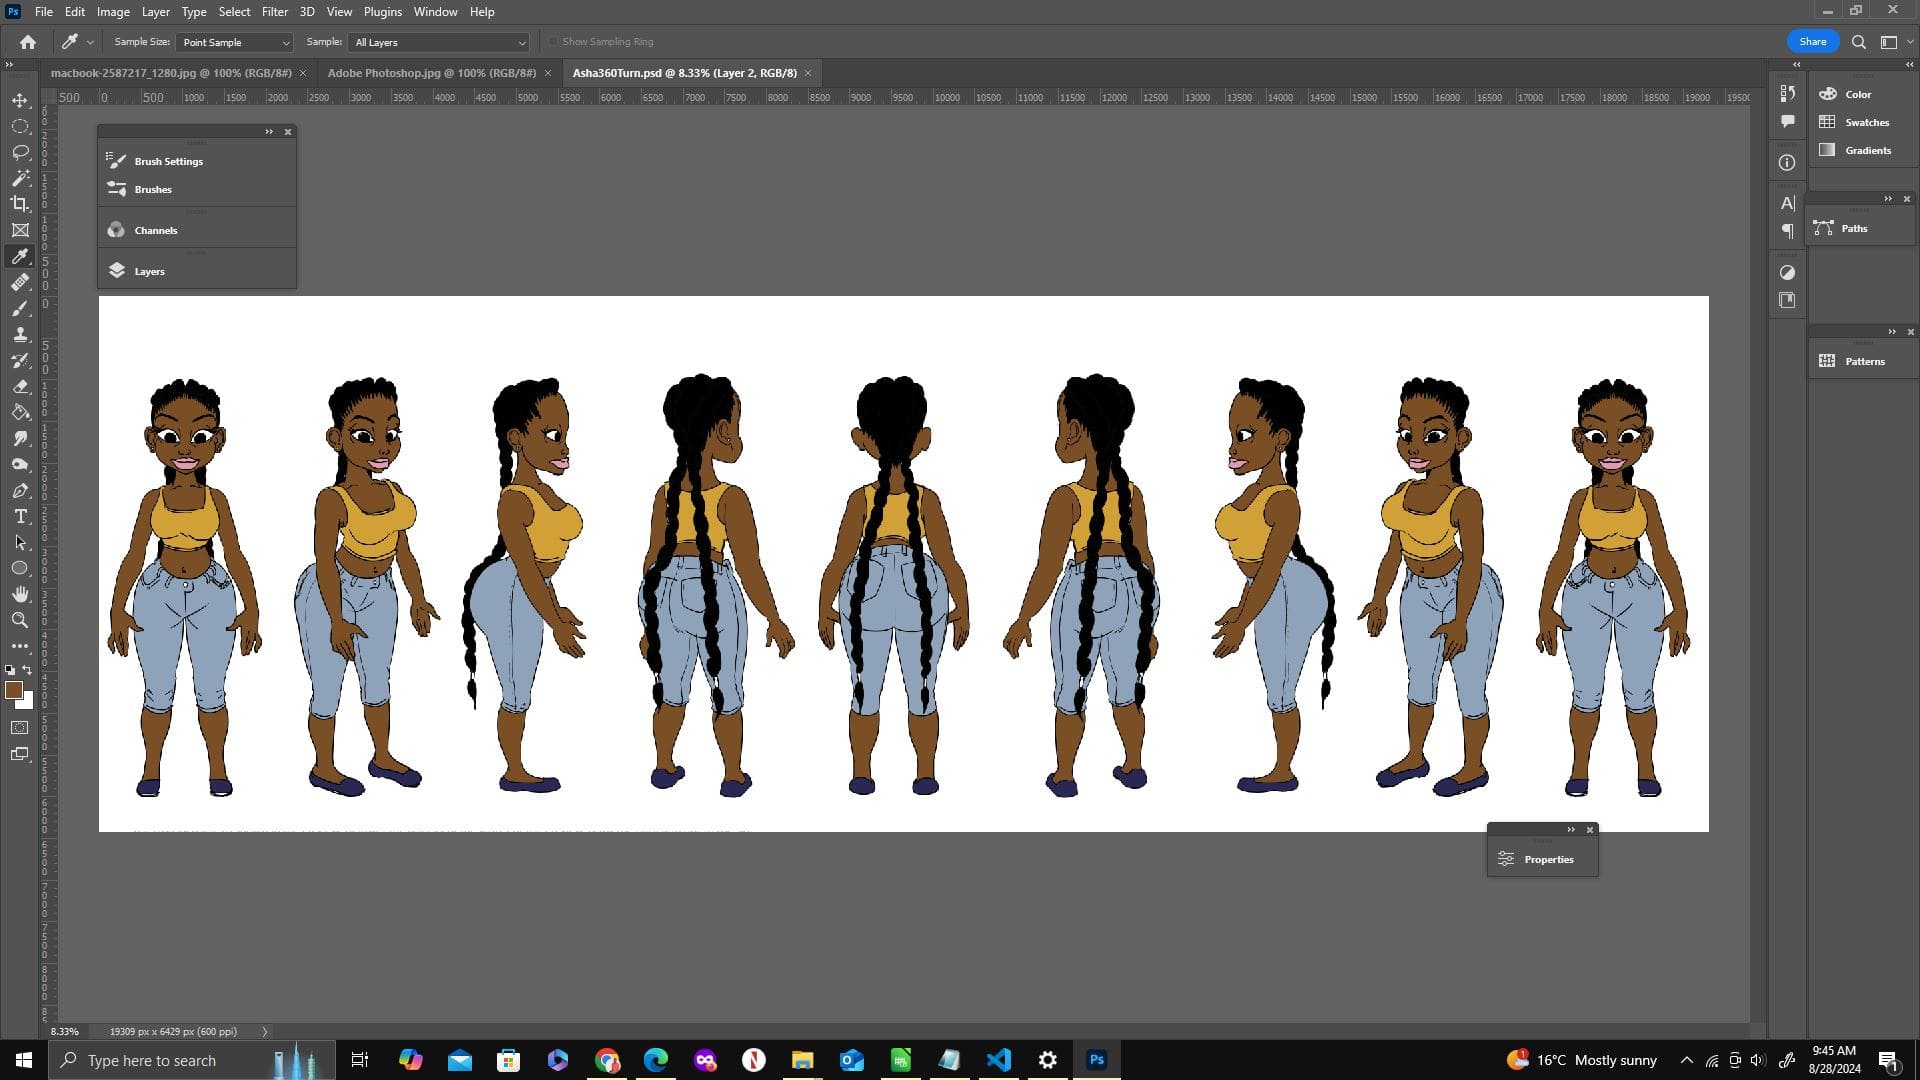Switch to Adobe Photoshop.jpg tab
Viewport: 1920px width, 1080px height.
(432, 73)
